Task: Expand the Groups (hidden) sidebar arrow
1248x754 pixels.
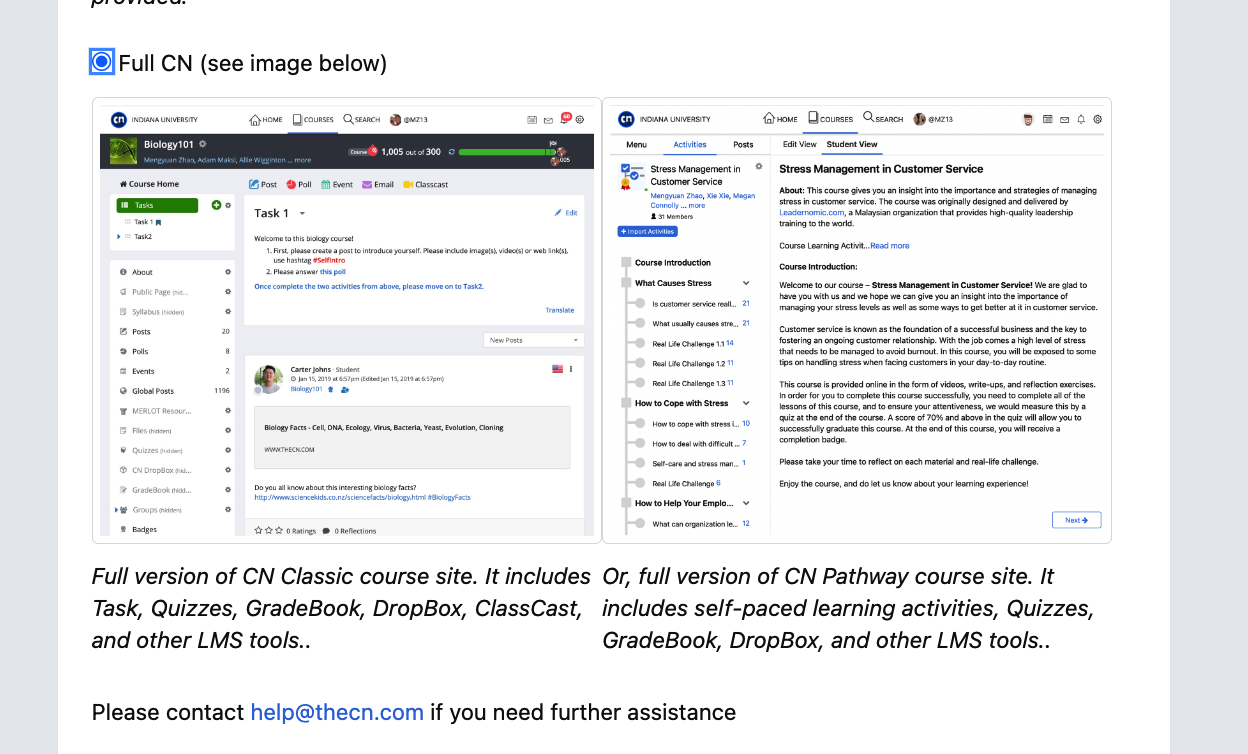Action: tap(117, 510)
